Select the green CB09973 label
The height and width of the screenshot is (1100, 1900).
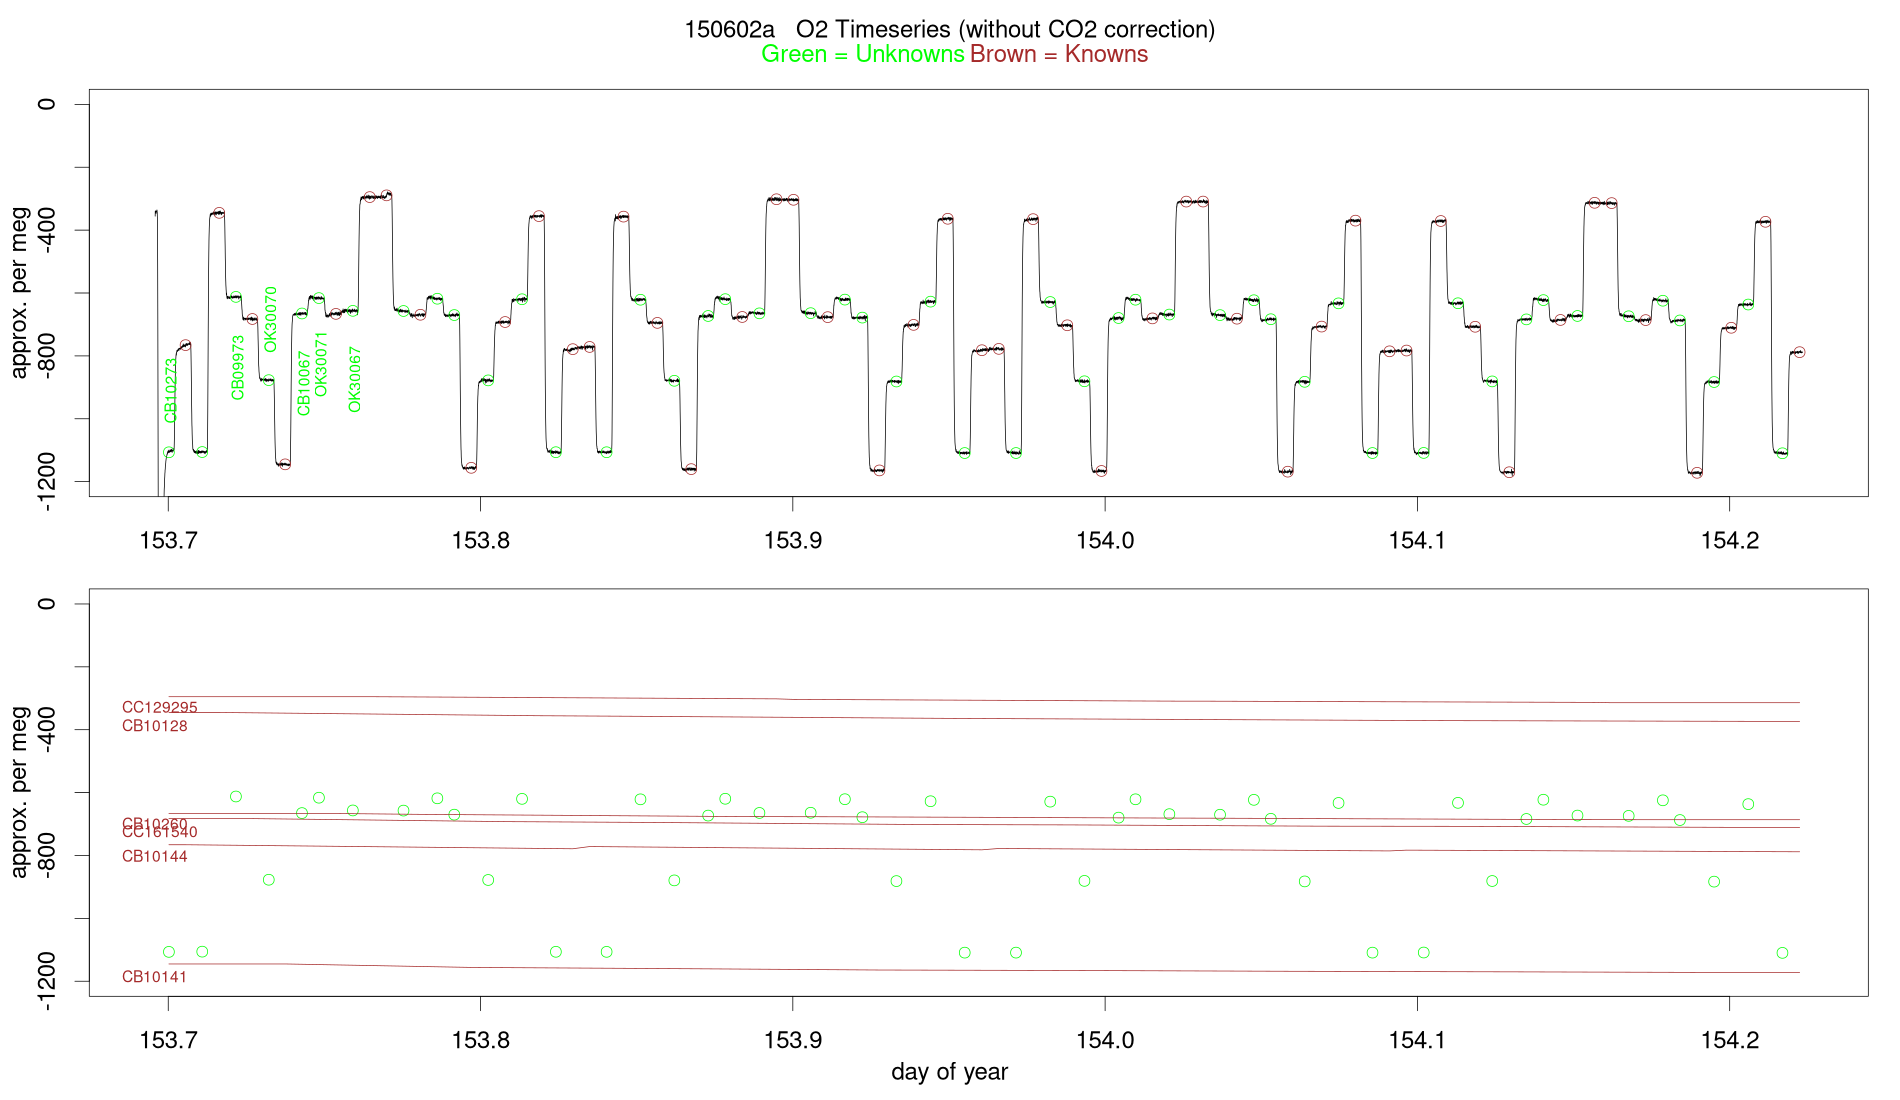click(238, 367)
